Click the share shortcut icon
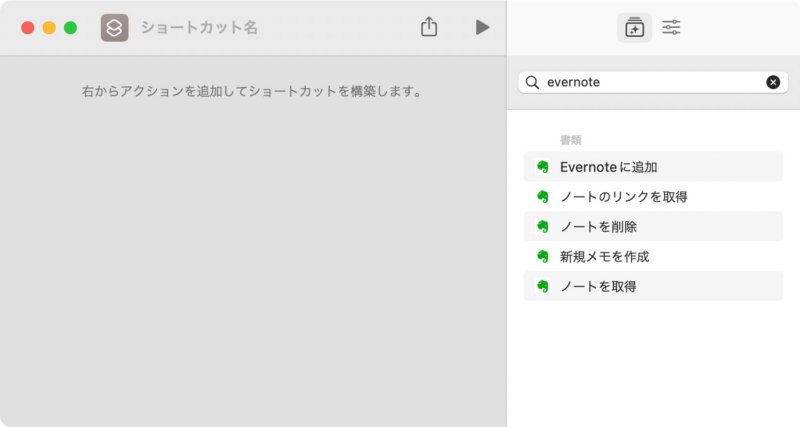 [429, 27]
